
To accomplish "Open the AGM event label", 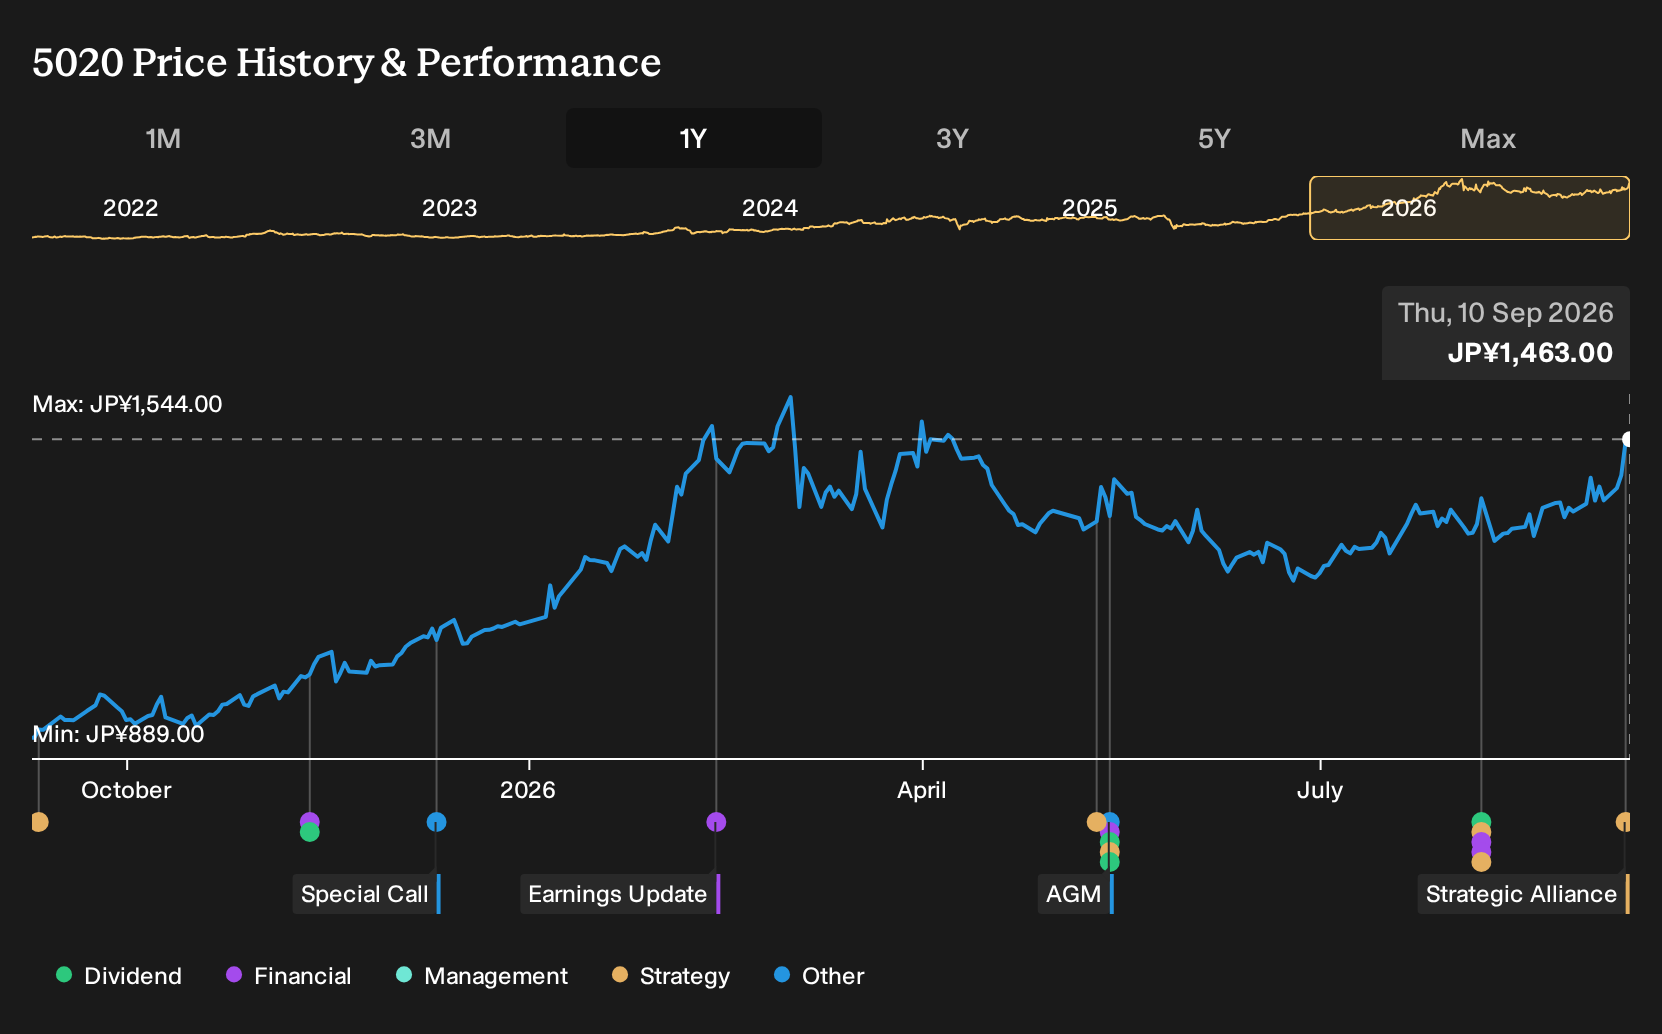I will click(1075, 894).
